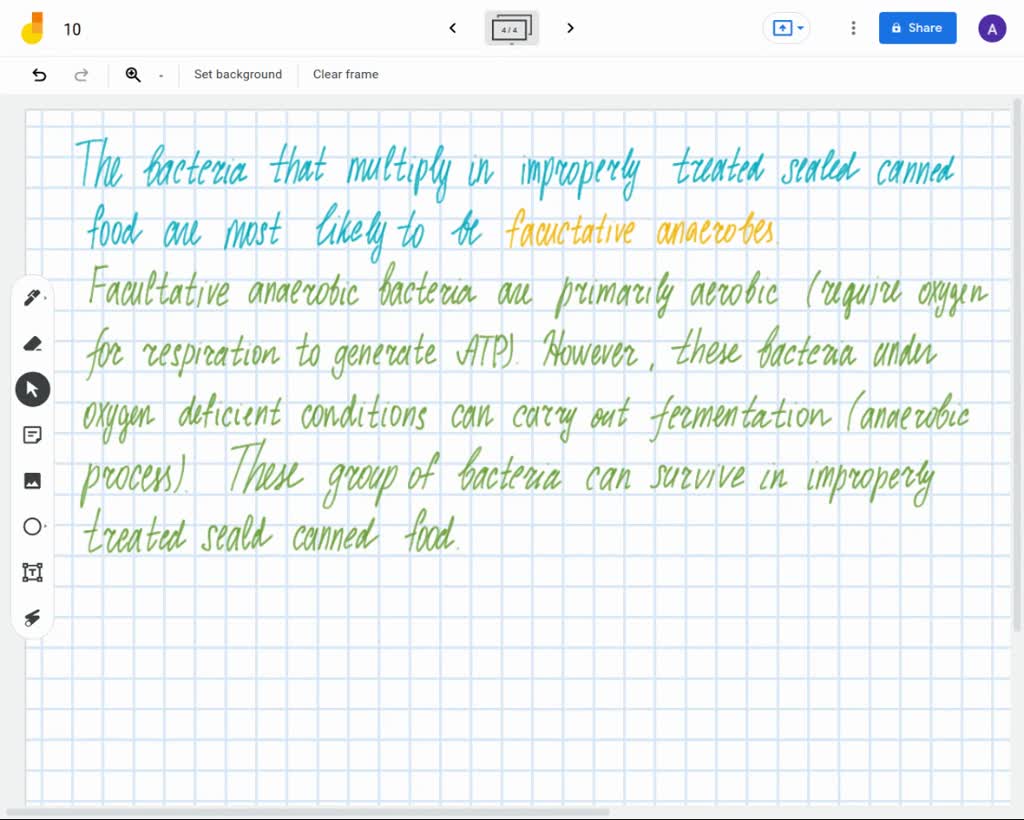Screen dimensions: 1024x820
Task: Go to the previous frame
Action: [x=453, y=28]
